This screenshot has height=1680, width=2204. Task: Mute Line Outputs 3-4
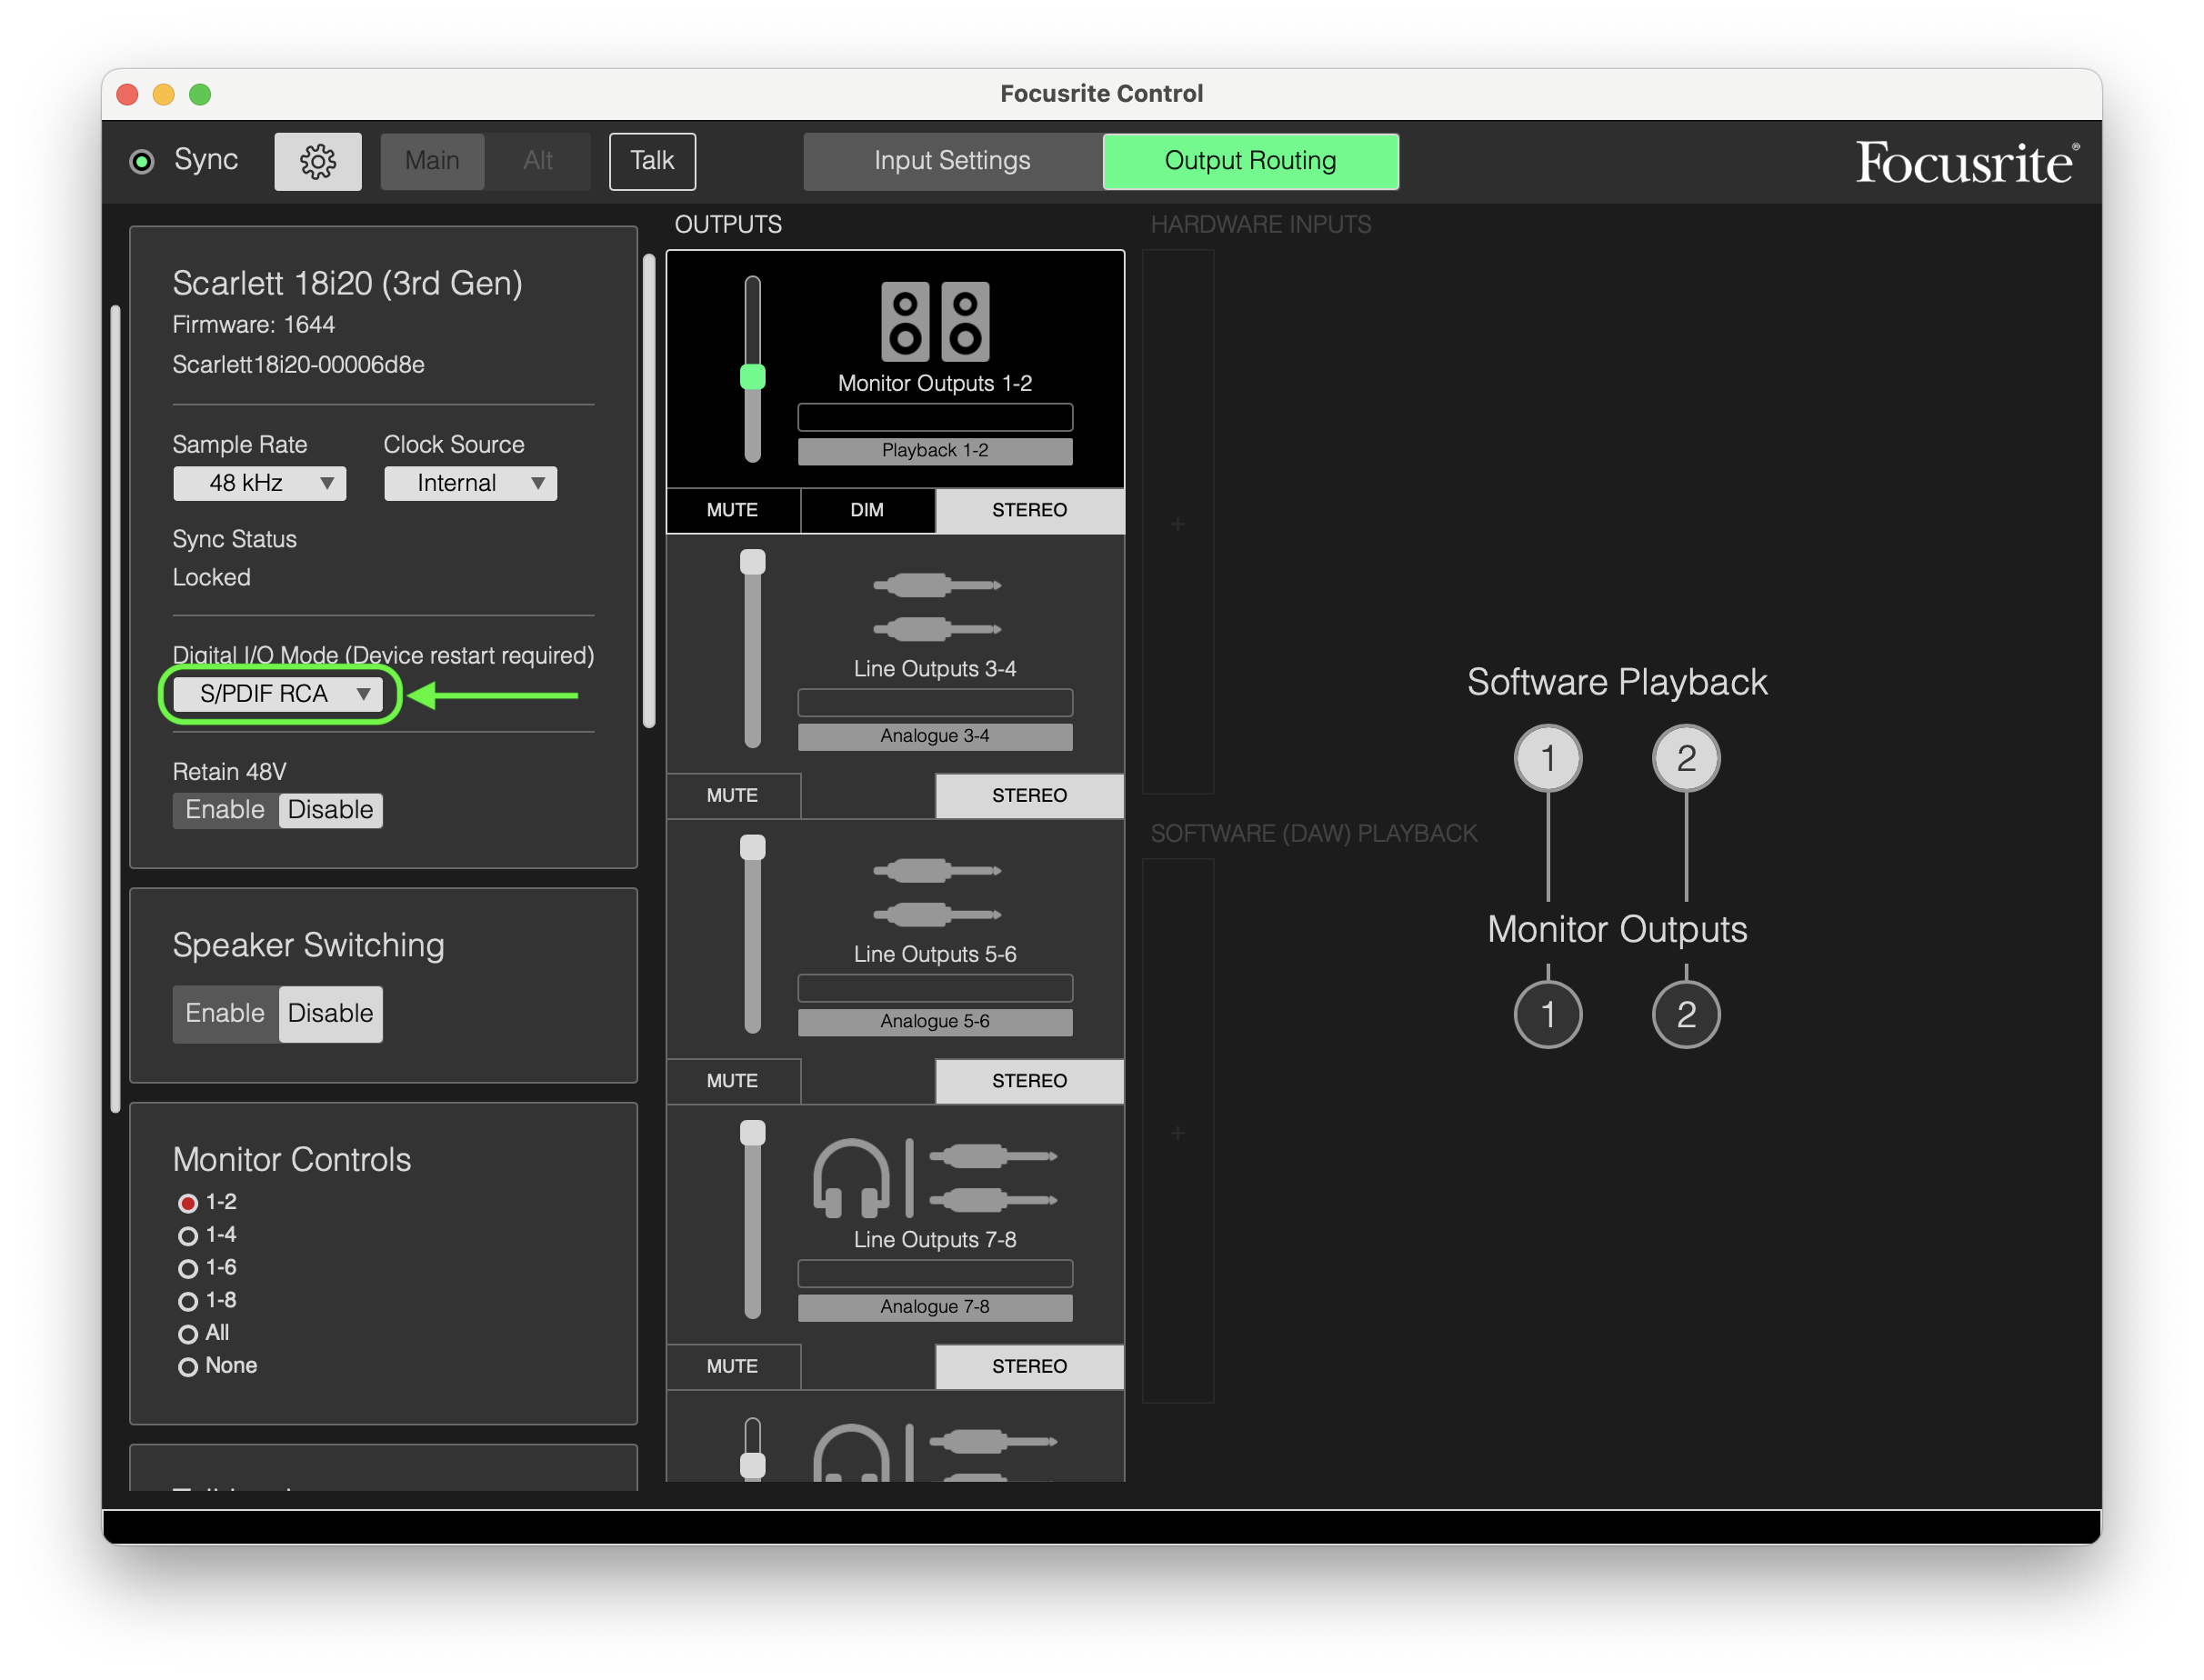click(732, 795)
